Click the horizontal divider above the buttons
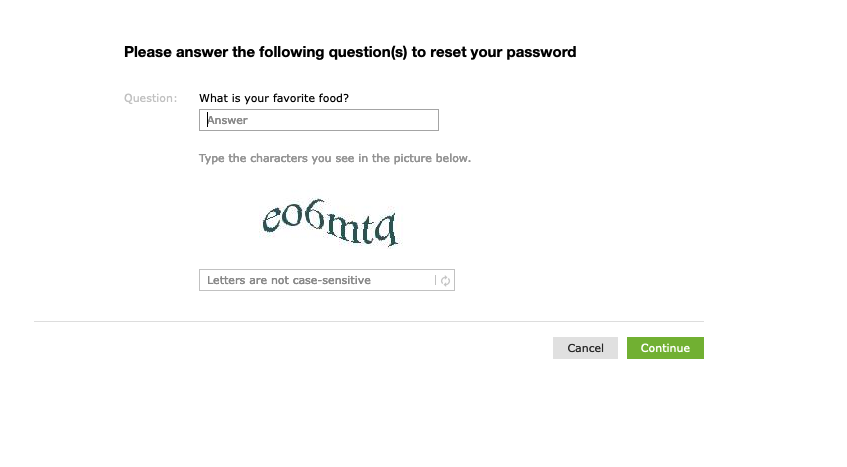847x467 pixels. pyautogui.click(x=368, y=322)
